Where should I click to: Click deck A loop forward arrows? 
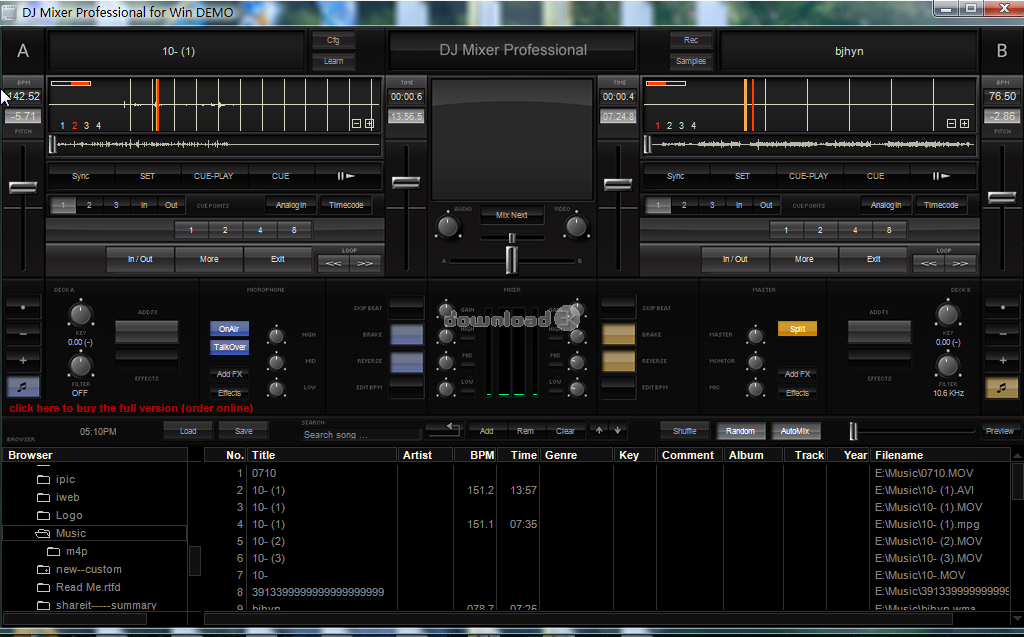coord(365,263)
